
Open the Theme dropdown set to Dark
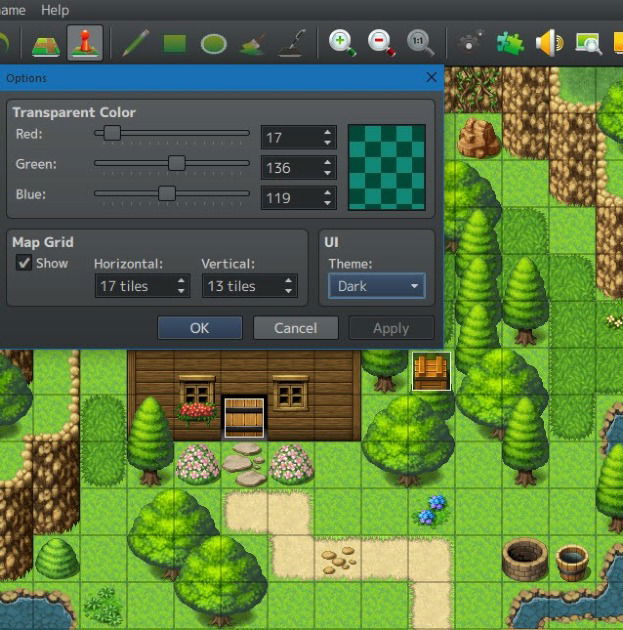coord(376,286)
